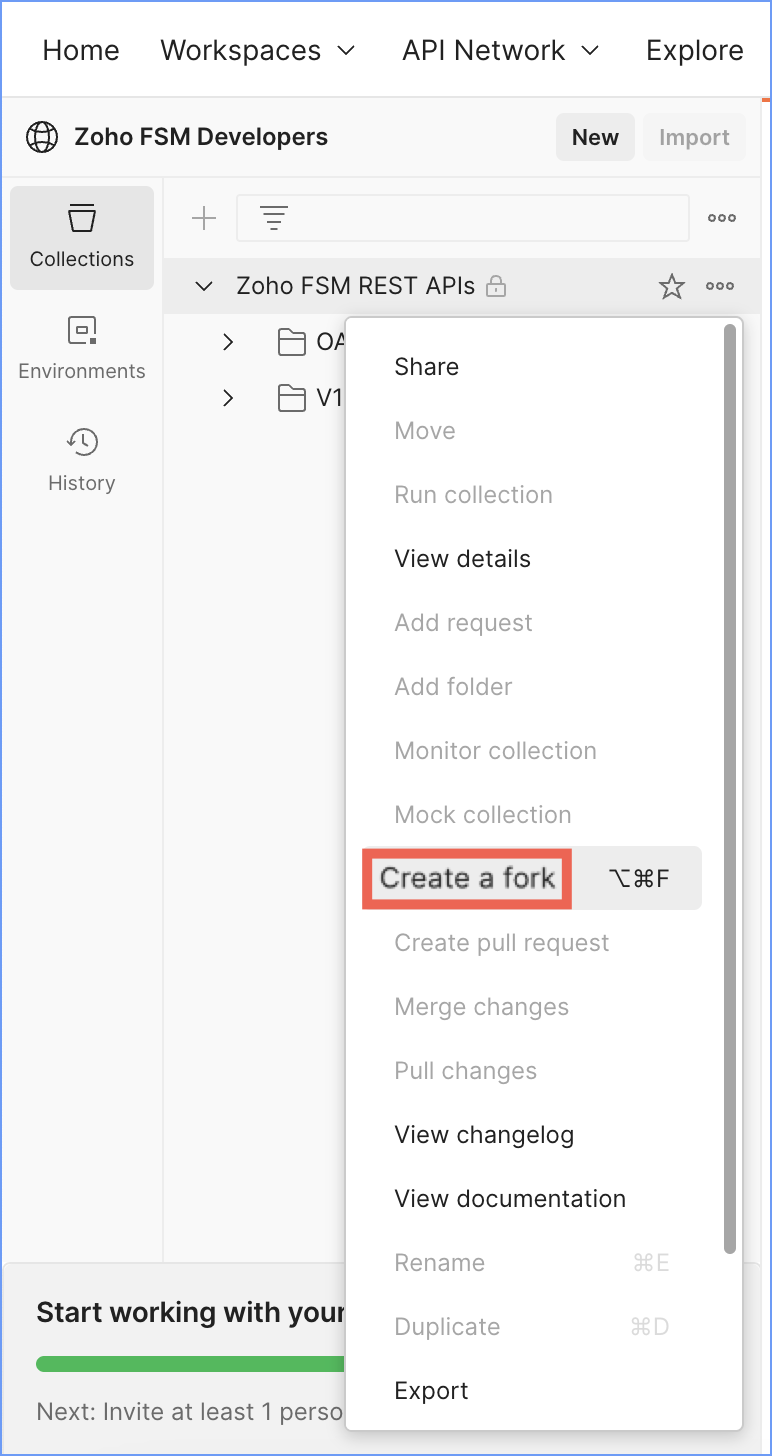Expand the OA folder
Viewport: 772px width, 1456px height.
227,342
